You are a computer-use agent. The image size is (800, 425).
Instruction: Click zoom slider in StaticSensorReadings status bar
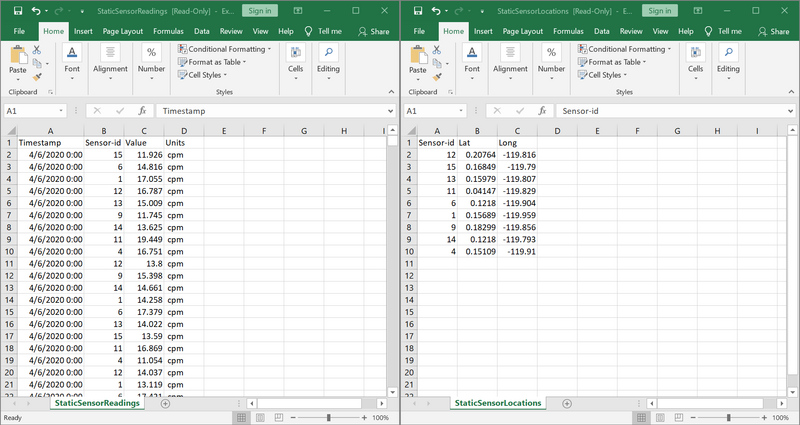pyautogui.click(x=329, y=417)
